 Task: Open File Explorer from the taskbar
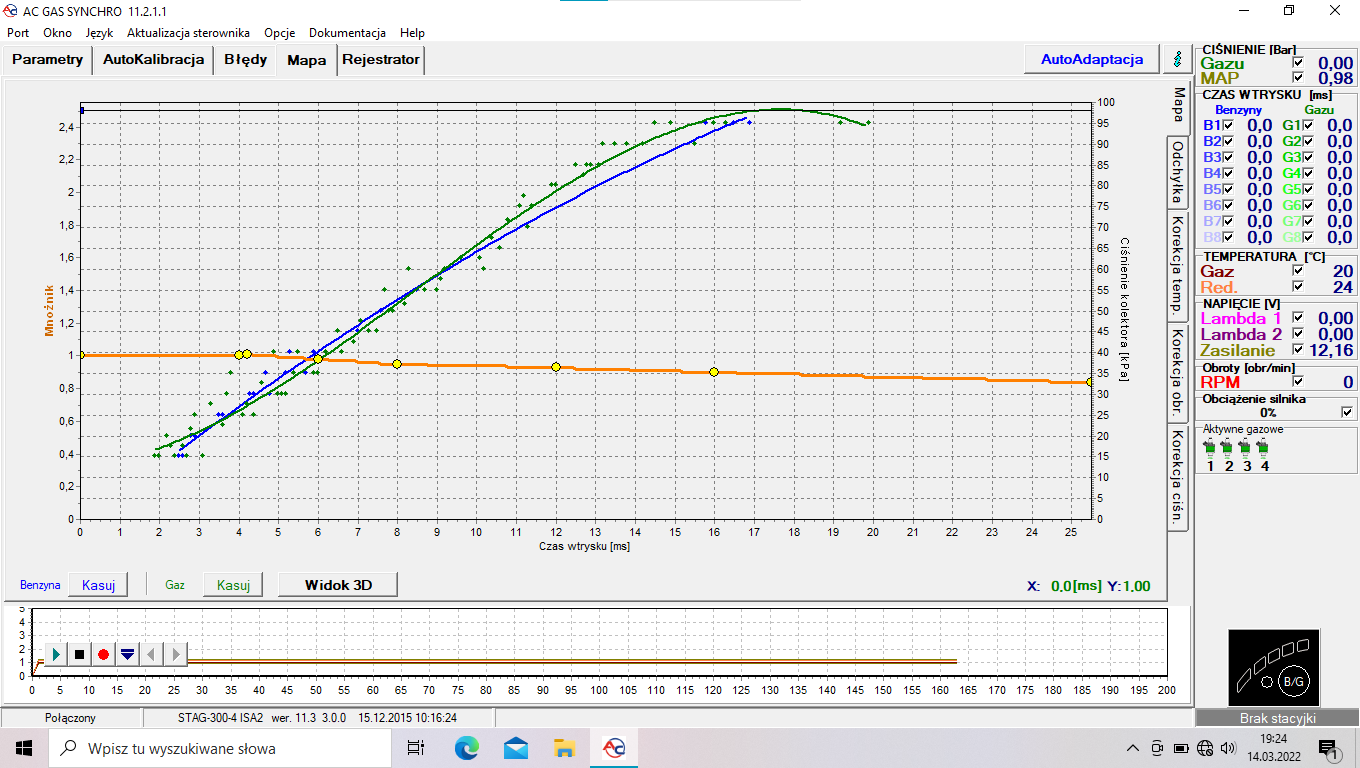click(x=565, y=748)
